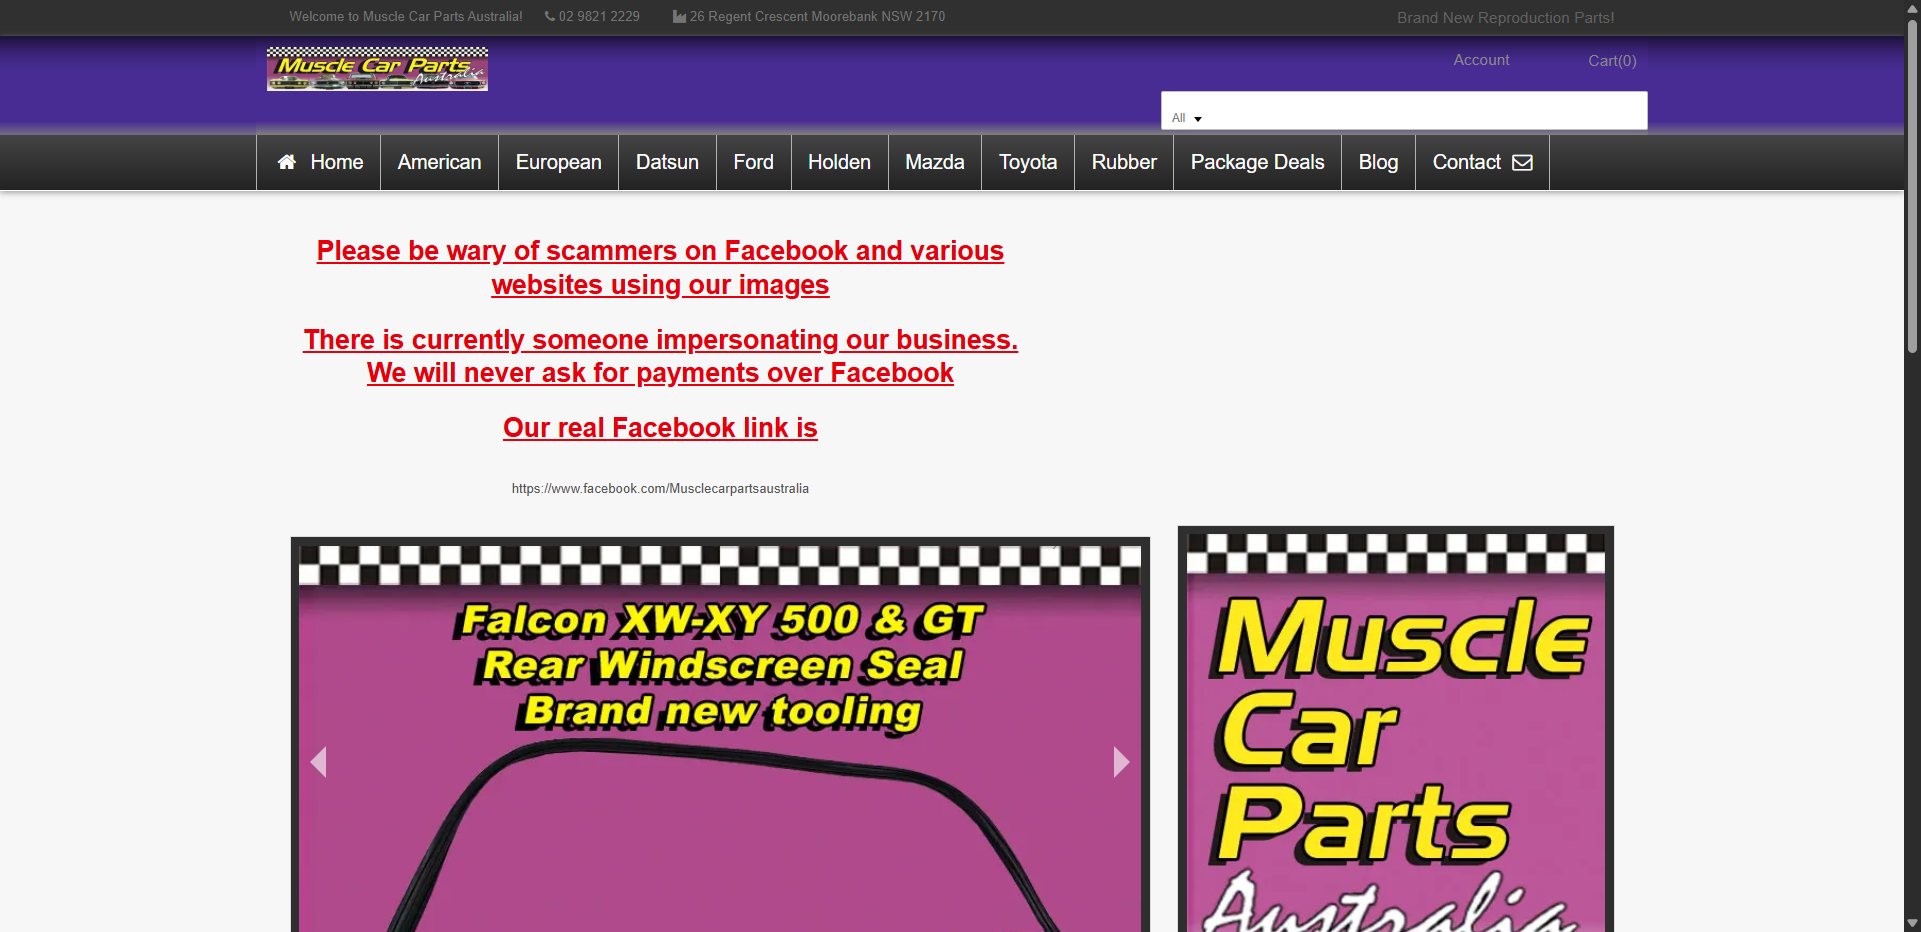Click the home icon in navigation bar
The image size is (1921, 932).
point(287,162)
